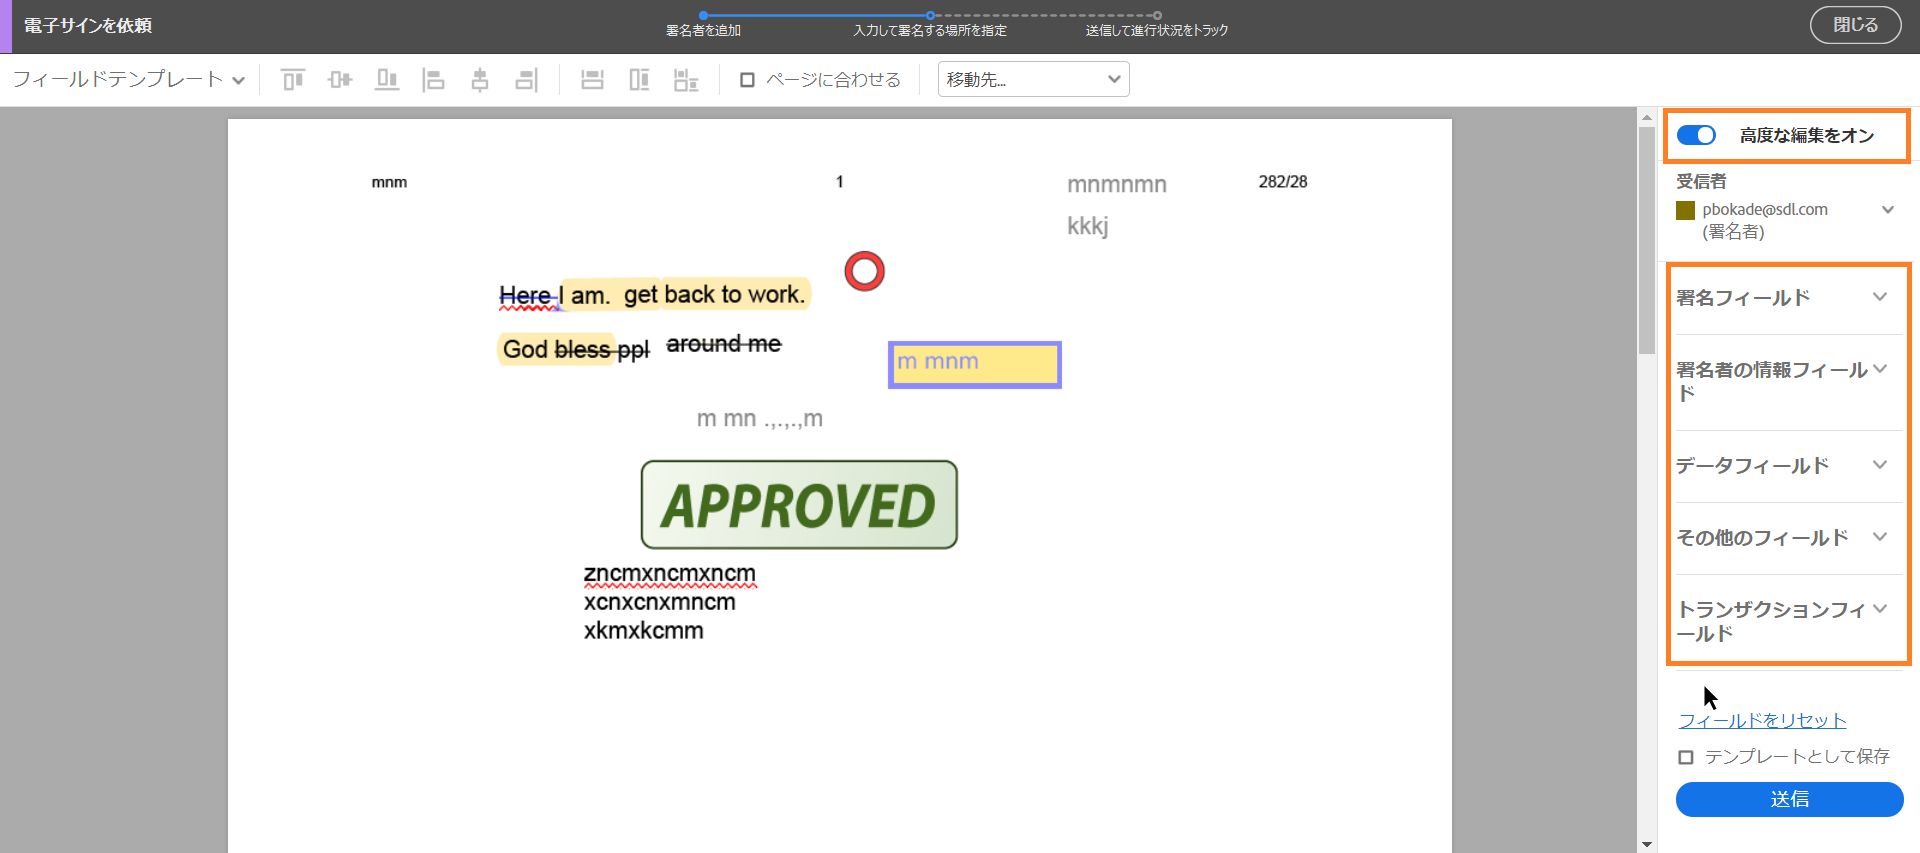
Task: Check テンプレートとして保存 (Save as template) box
Action: pos(1686,757)
